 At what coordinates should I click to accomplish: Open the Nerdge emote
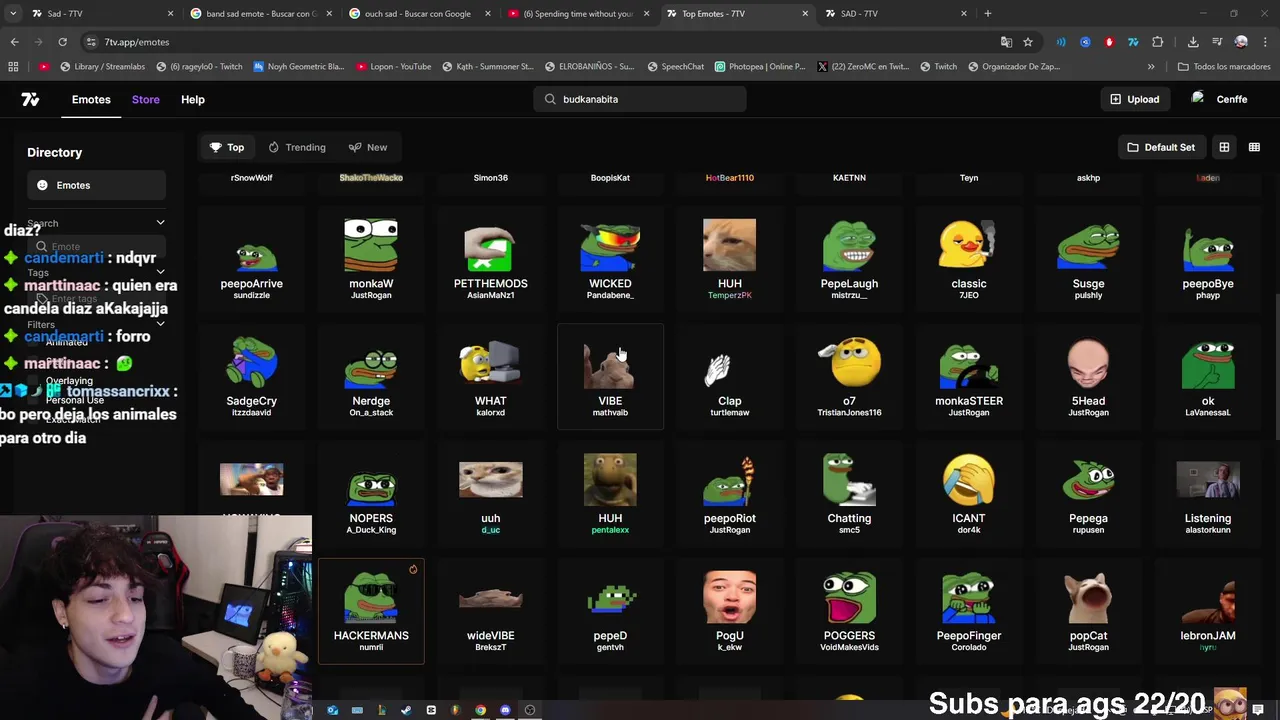pyautogui.click(x=371, y=377)
